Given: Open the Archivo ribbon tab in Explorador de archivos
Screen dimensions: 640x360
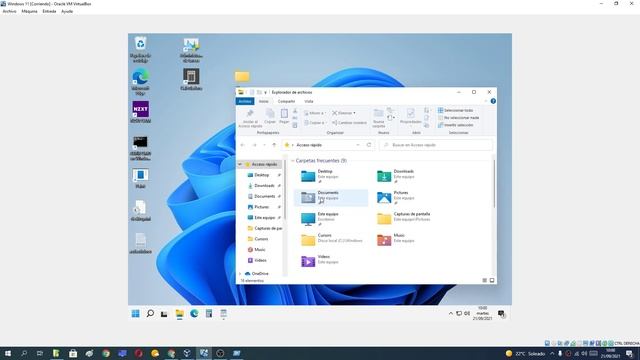Looking at the screenshot, I should pyautogui.click(x=245, y=101).
